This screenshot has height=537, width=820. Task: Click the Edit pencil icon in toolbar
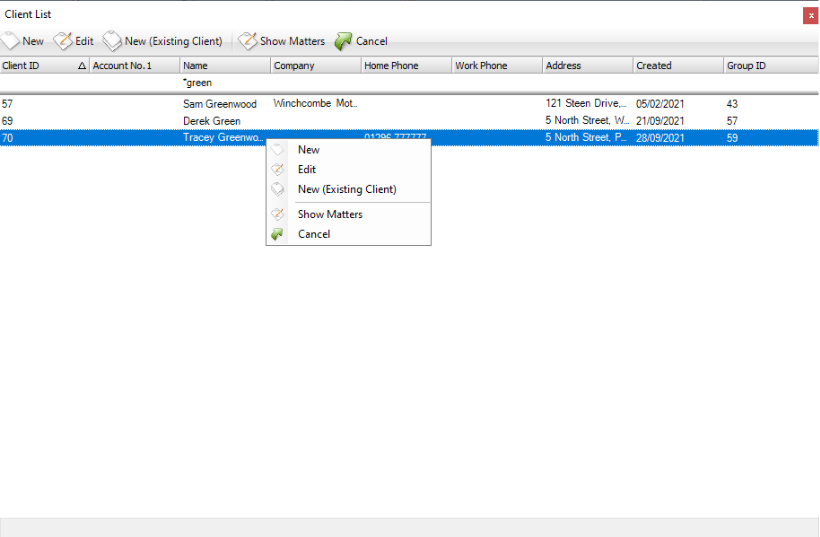63,41
